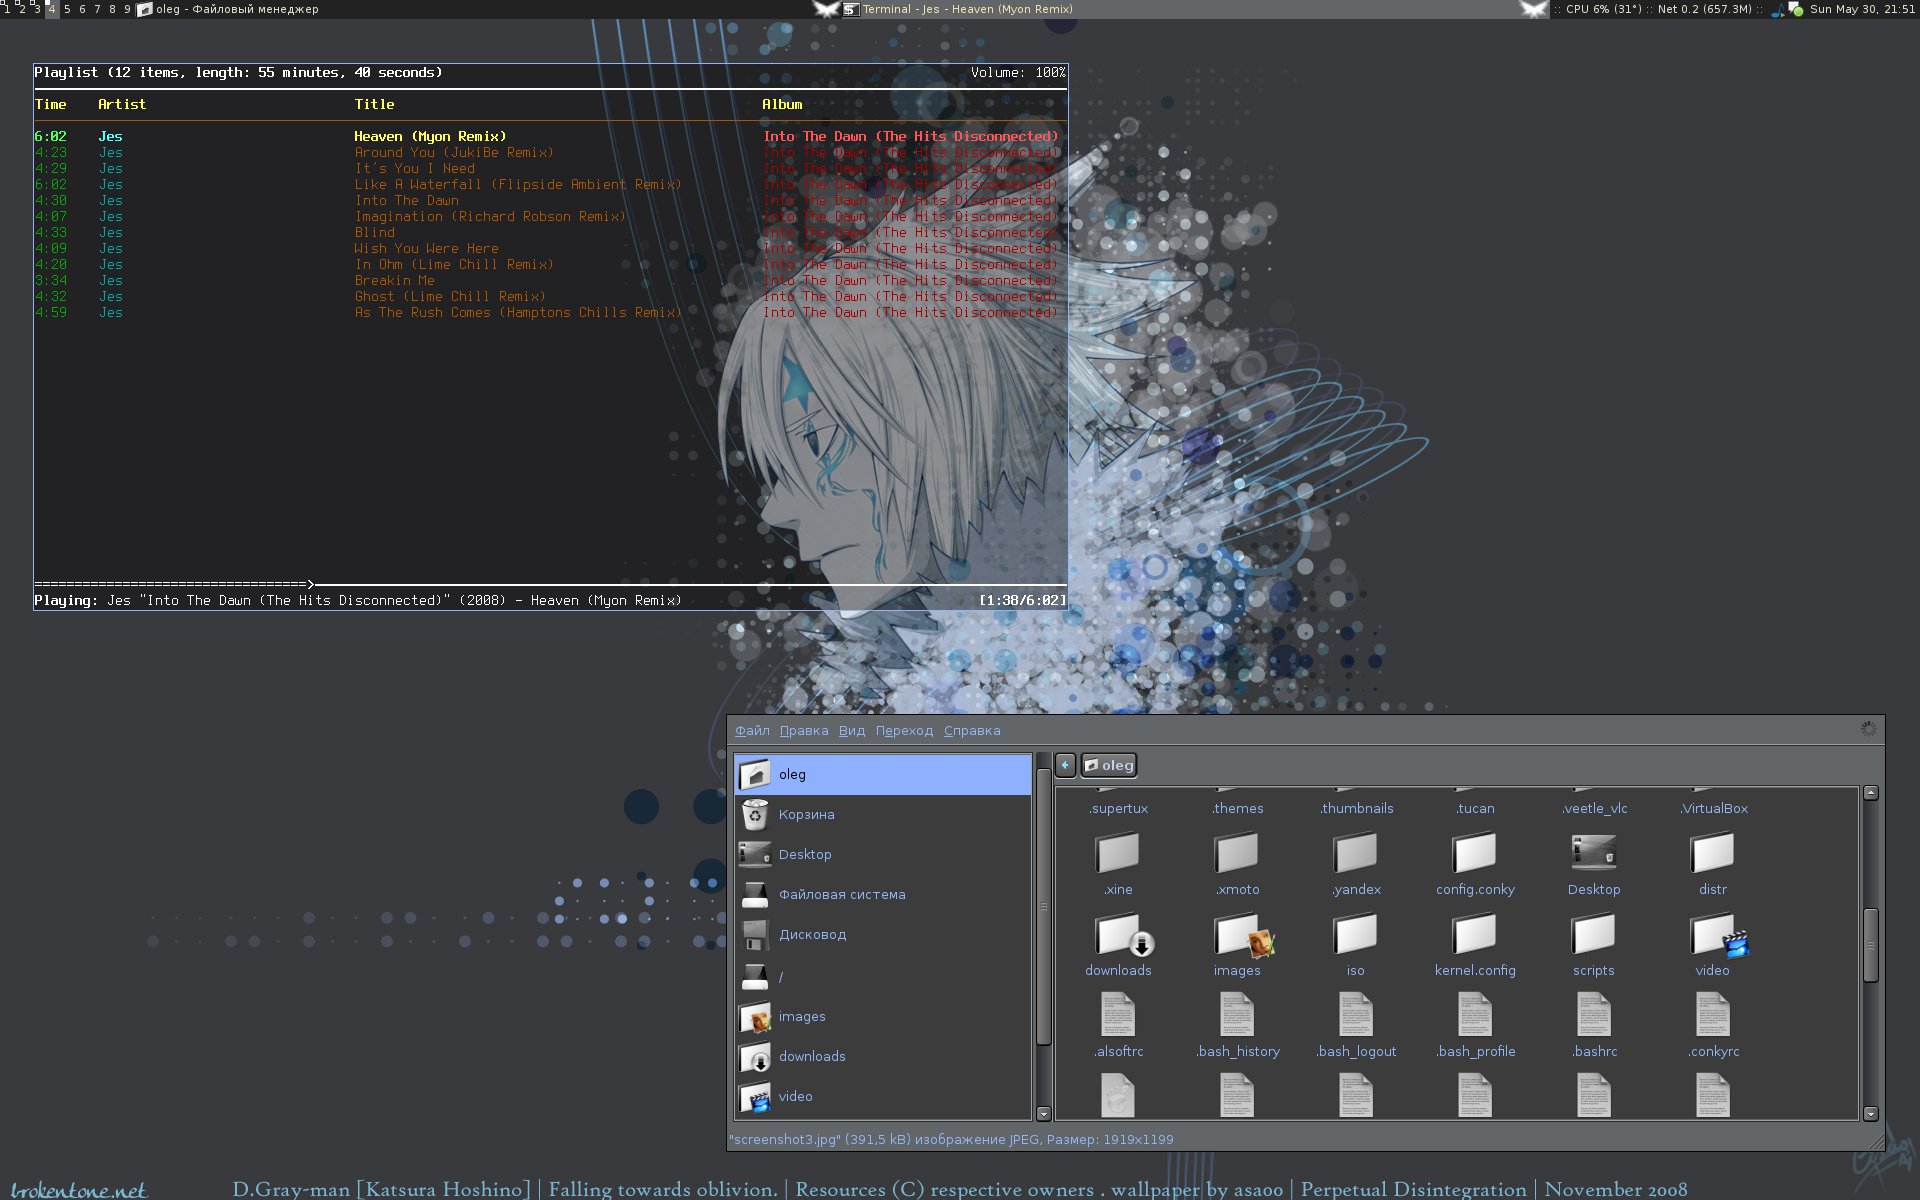Screen dimensions: 1920x1200
Task: Click the oleg path bar button
Action: pyautogui.click(x=1109, y=765)
